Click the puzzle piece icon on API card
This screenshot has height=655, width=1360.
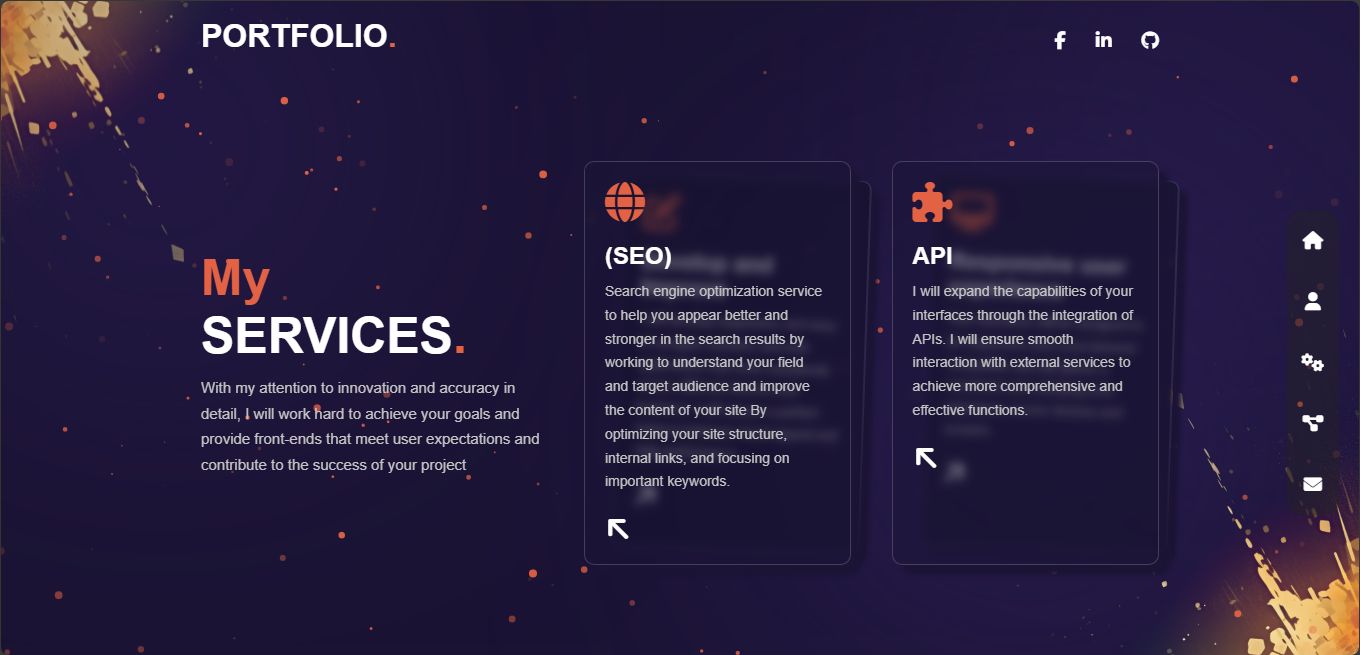point(932,202)
